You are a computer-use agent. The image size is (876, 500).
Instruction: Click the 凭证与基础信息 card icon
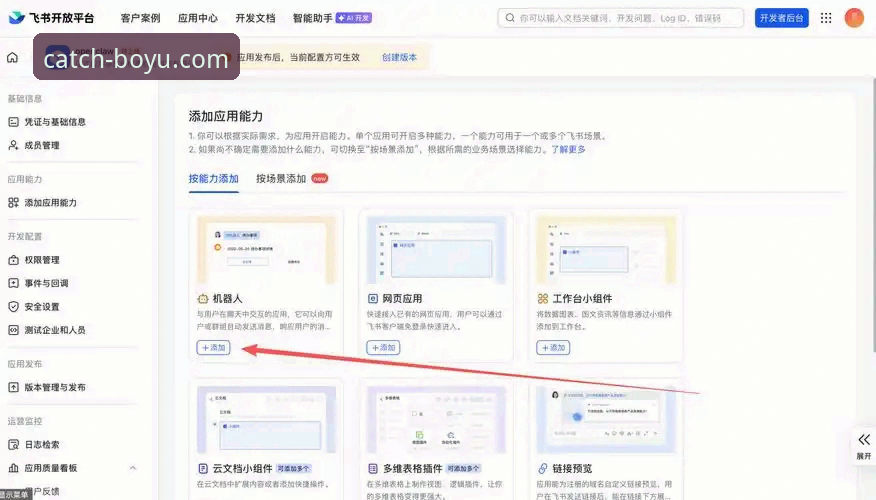pos(13,122)
